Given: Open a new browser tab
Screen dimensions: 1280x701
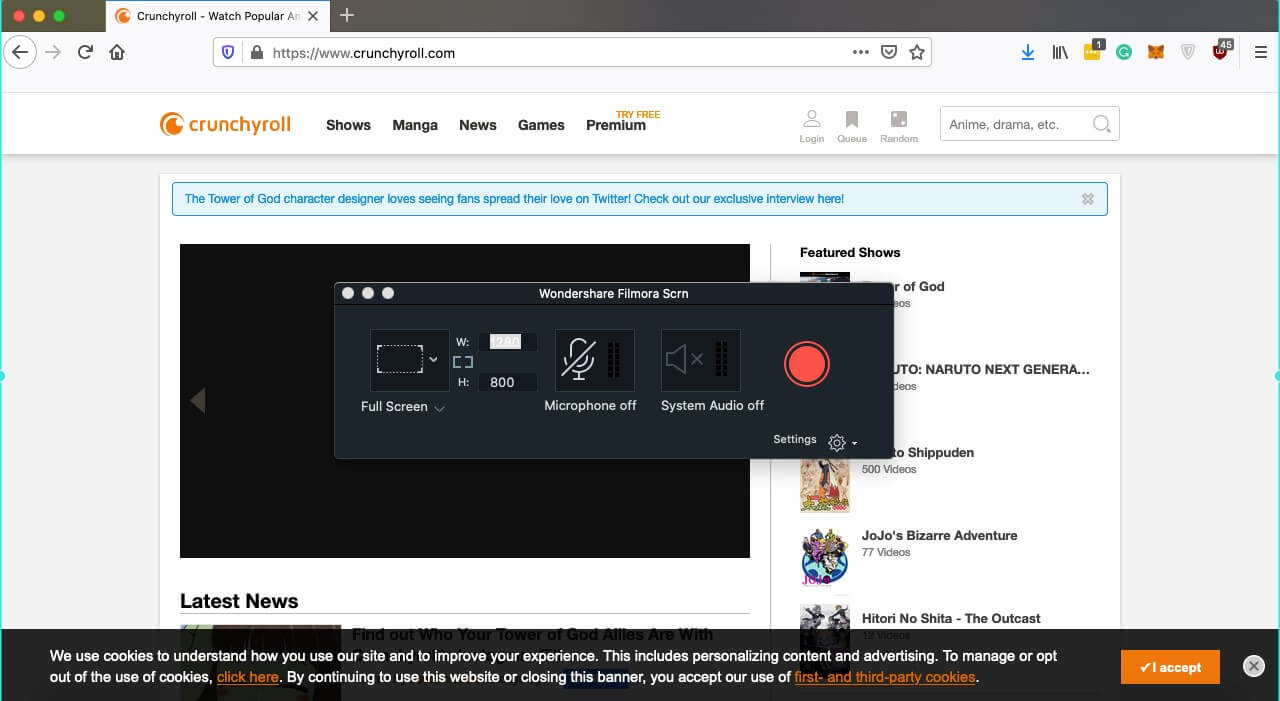Looking at the screenshot, I should (347, 15).
